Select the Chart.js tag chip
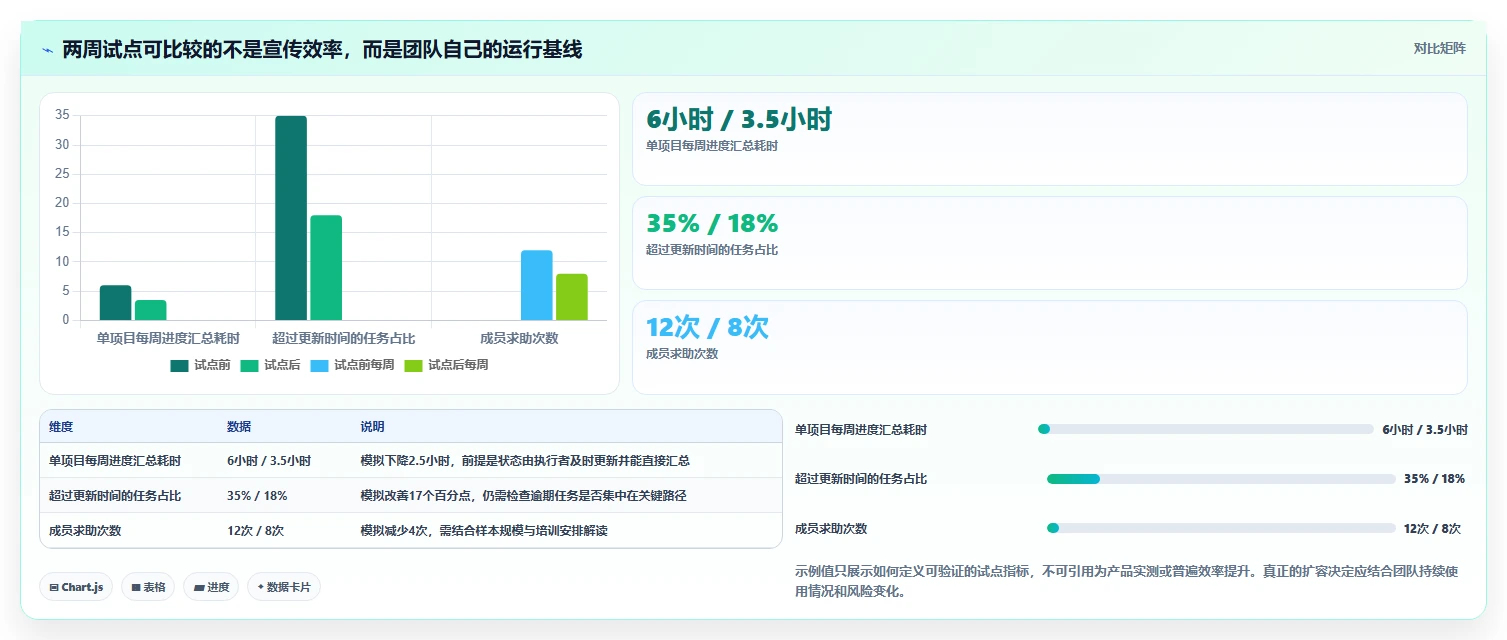 (x=76, y=587)
